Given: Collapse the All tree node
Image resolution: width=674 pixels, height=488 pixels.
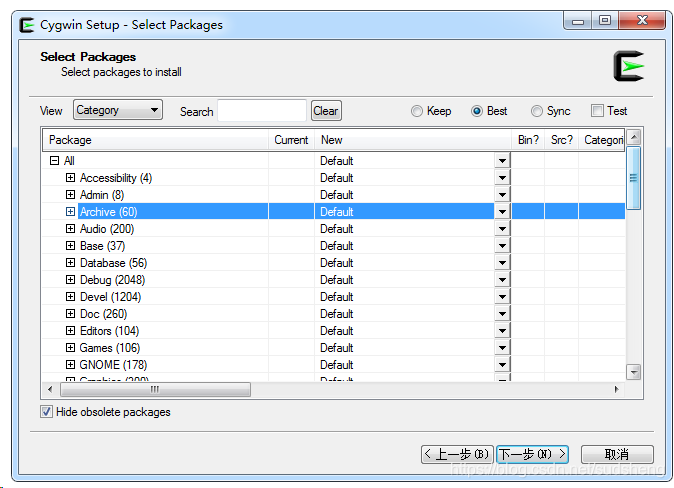Looking at the screenshot, I should click(x=54, y=161).
